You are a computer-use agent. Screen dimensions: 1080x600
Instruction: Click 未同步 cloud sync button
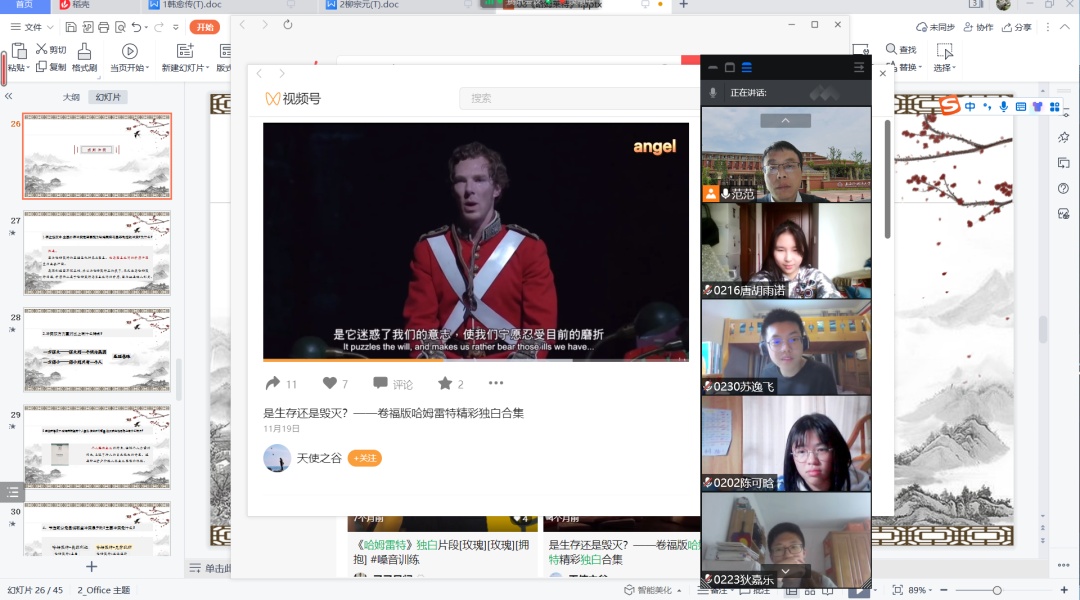[935, 27]
